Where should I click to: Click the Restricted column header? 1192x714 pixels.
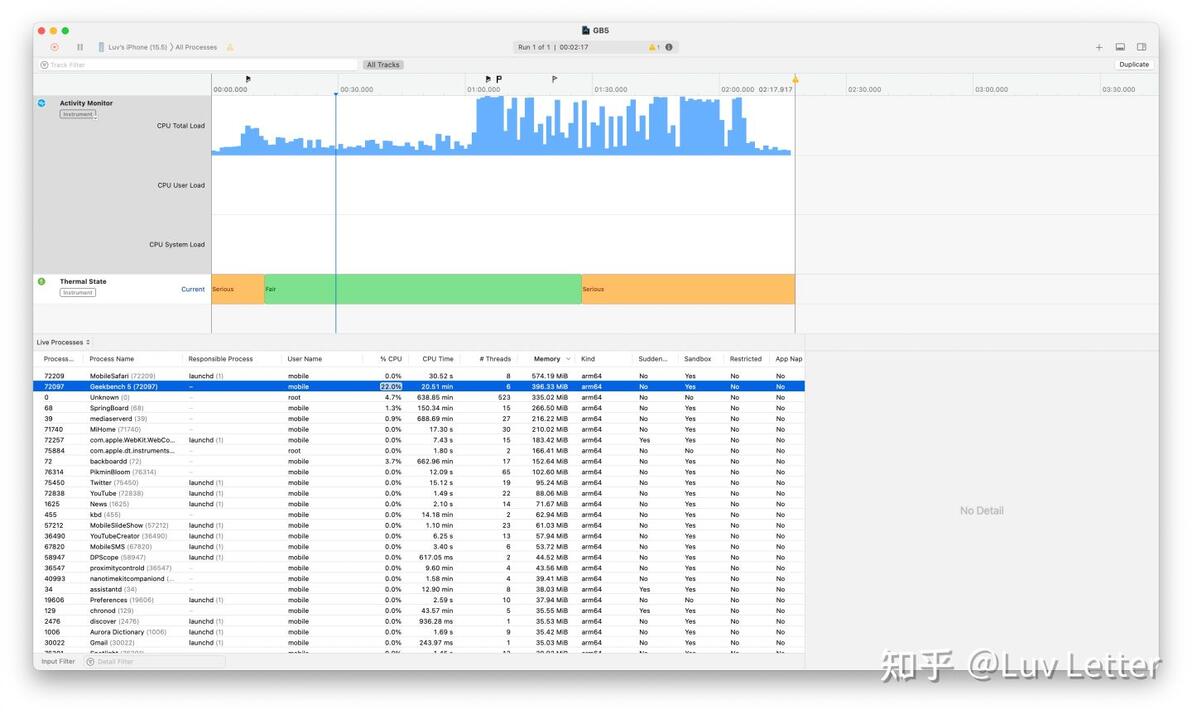tap(746, 359)
